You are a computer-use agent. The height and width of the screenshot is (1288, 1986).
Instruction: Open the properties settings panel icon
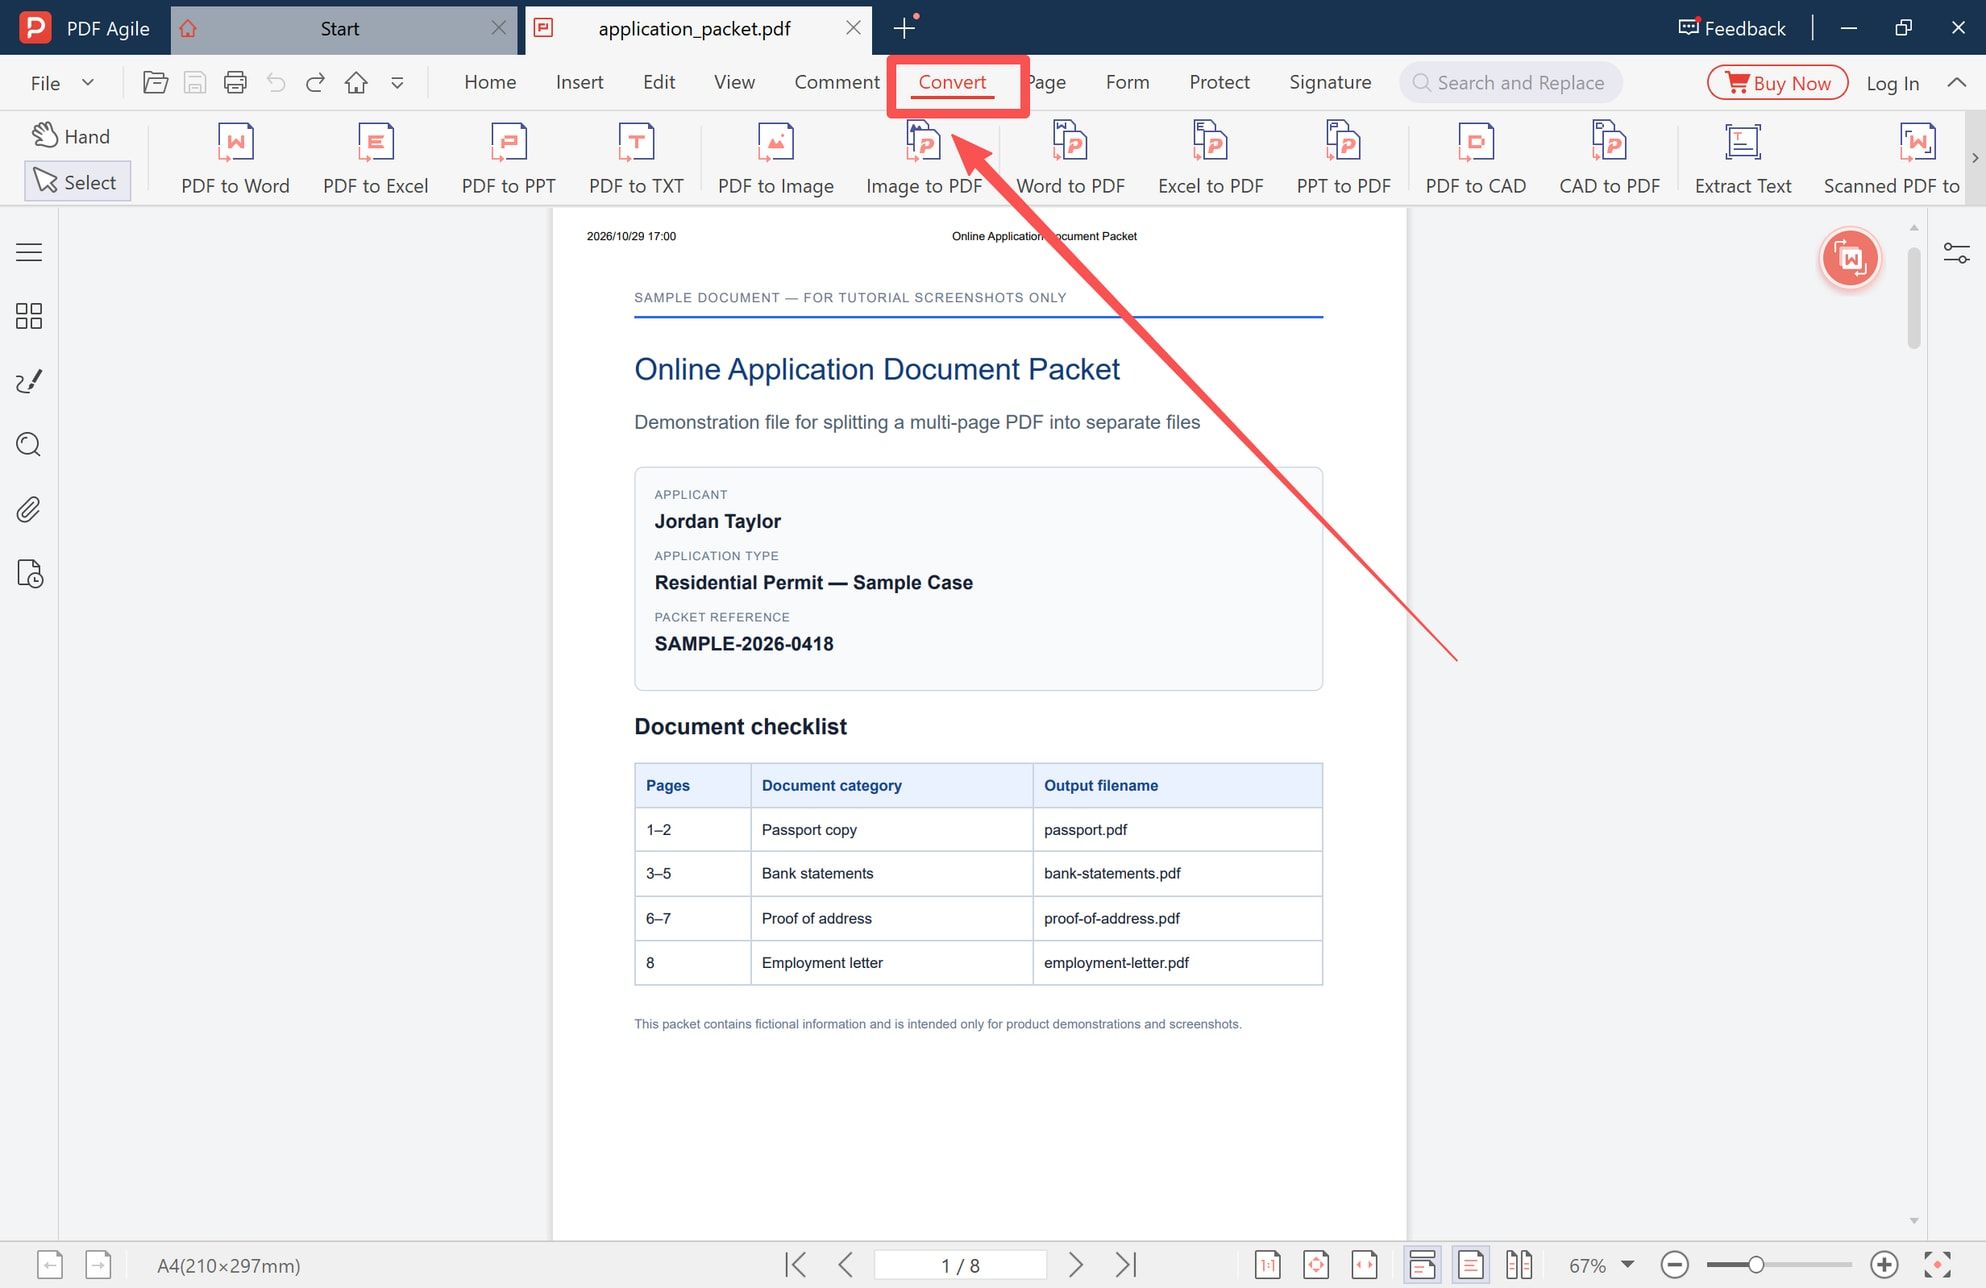(1956, 253)
